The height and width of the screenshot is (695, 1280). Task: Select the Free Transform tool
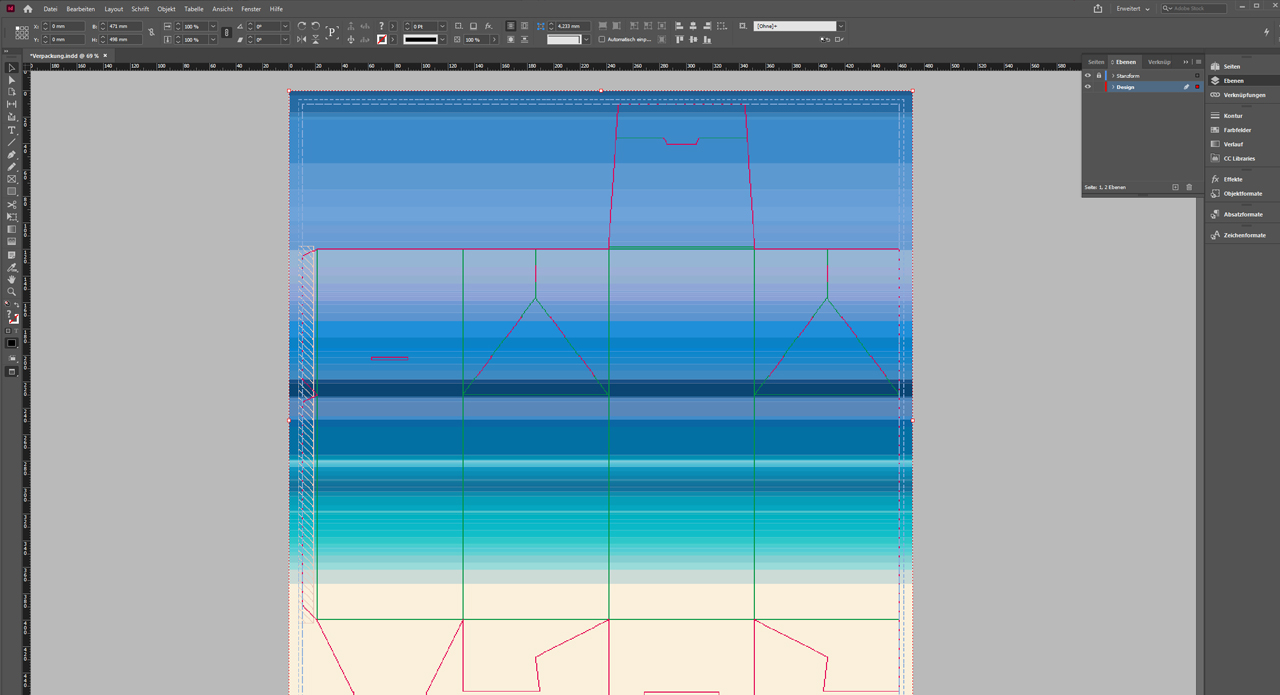12,216
